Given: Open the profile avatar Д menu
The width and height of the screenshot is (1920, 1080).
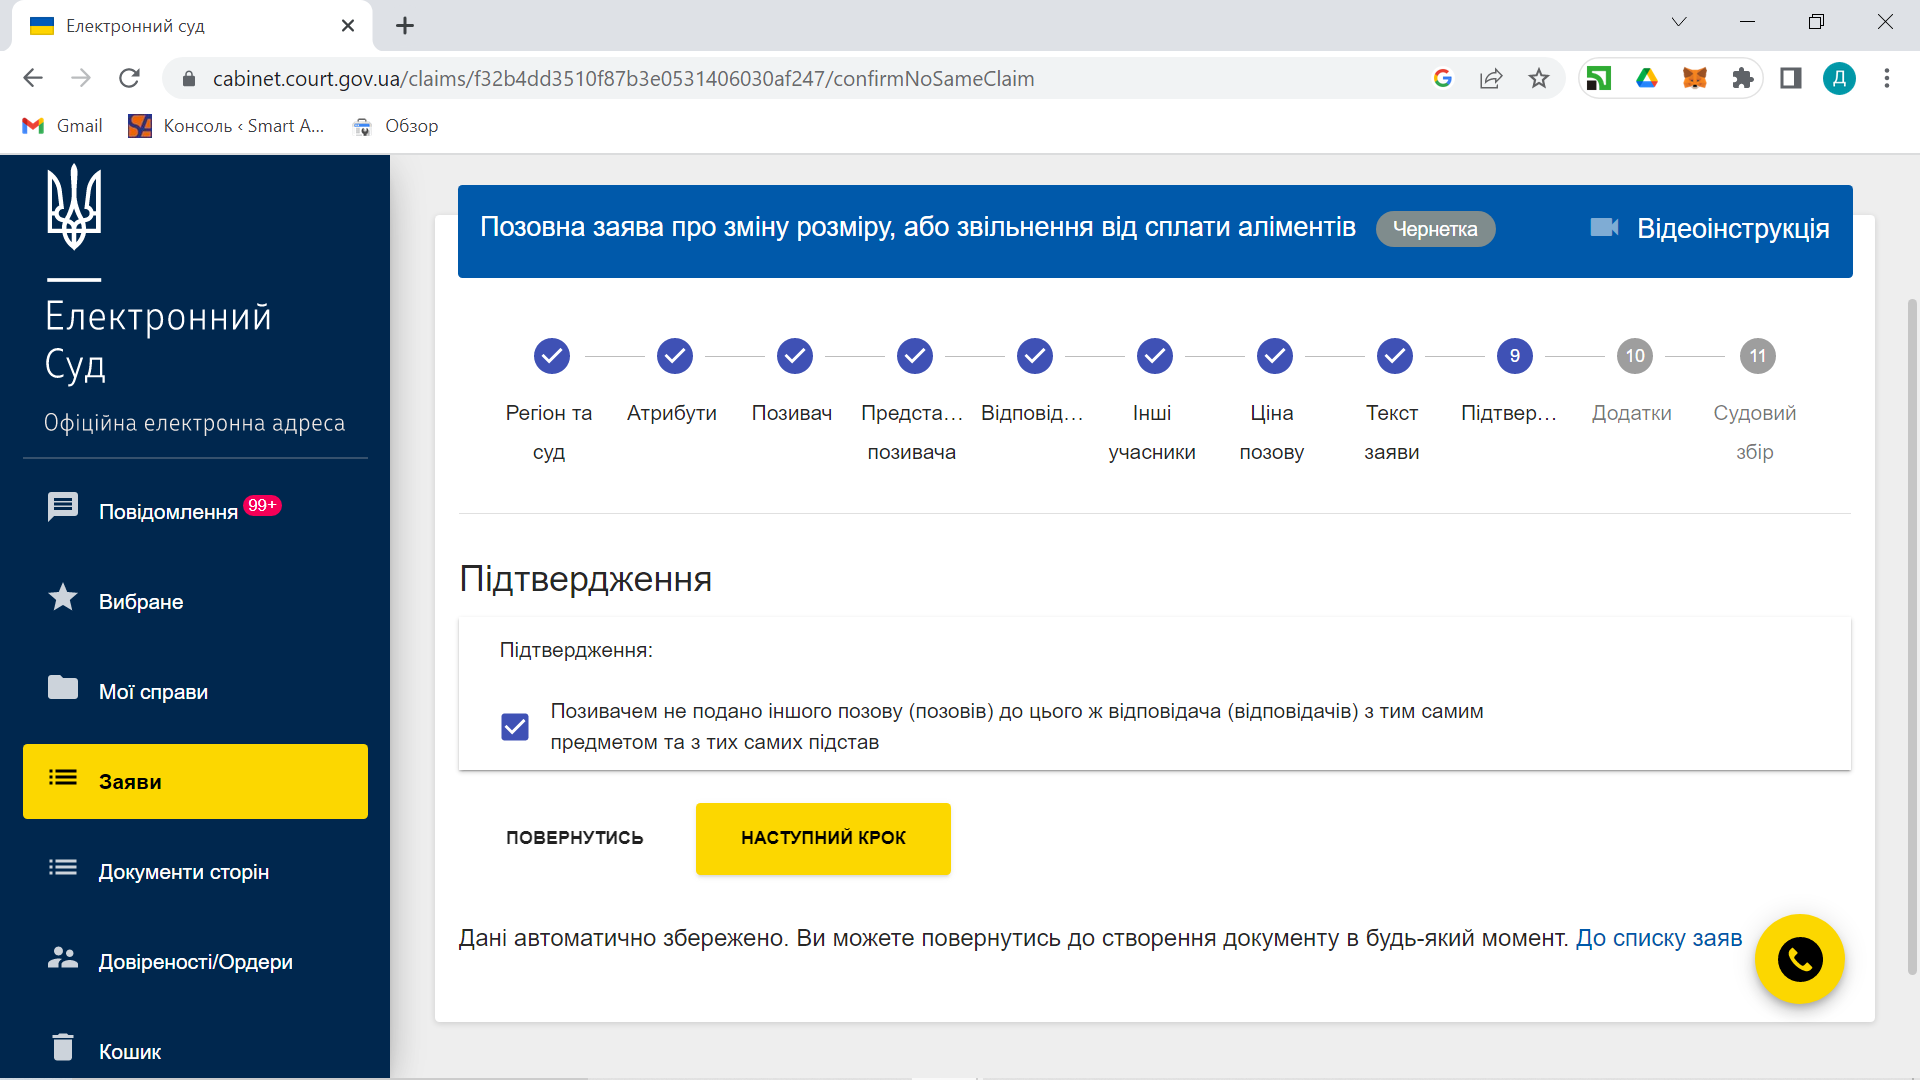Looking at the screenshot, I should click(1839, 78).
